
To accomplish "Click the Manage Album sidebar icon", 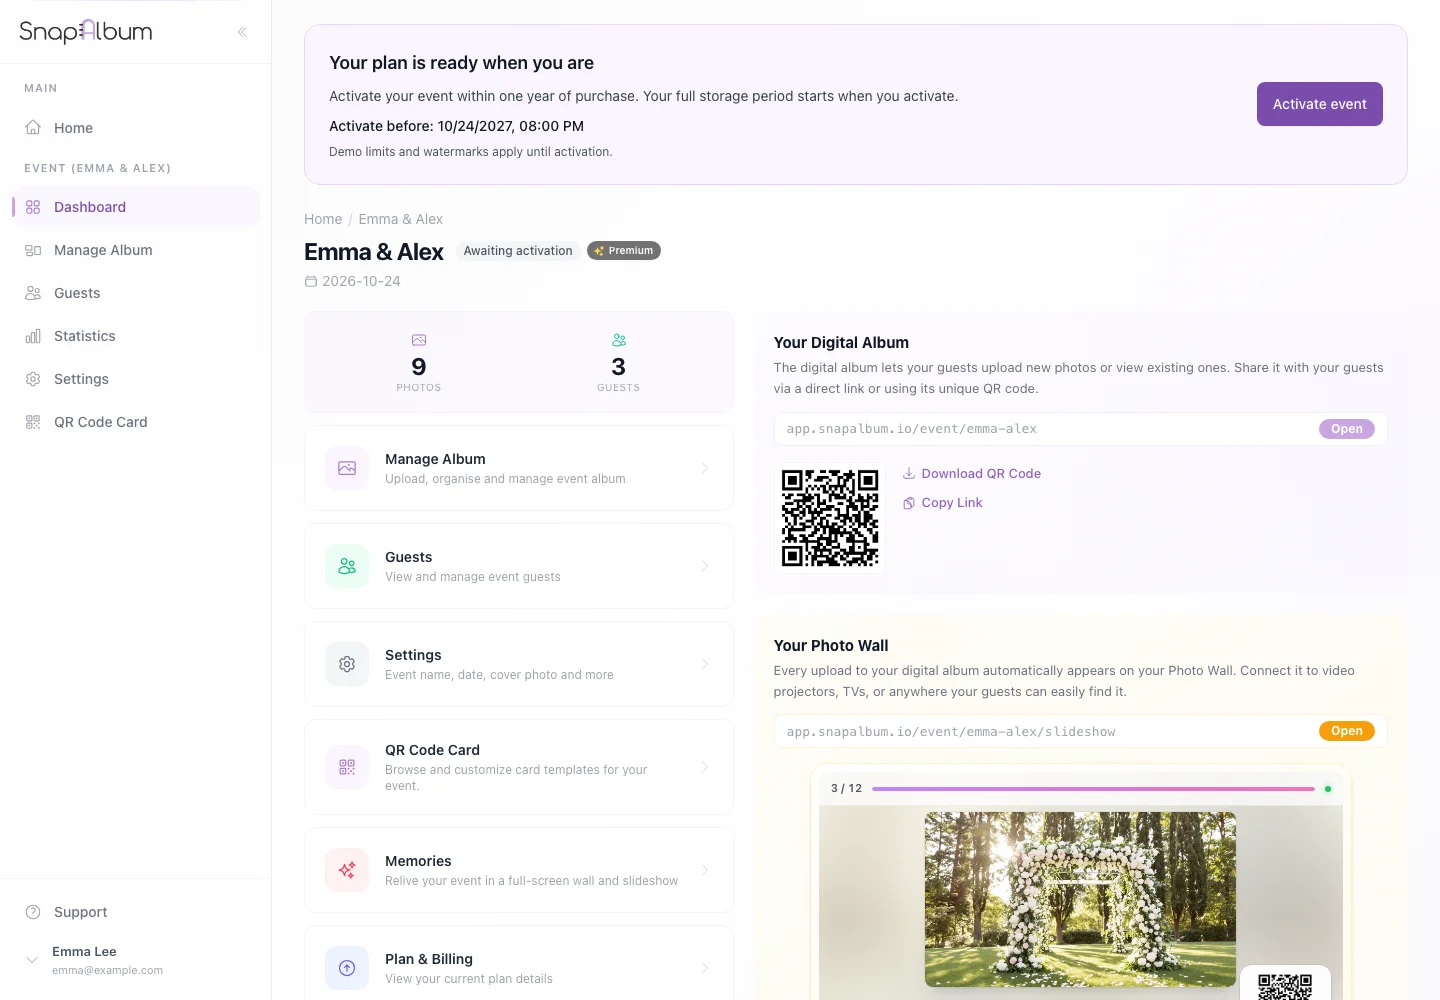I will coord(33,250).
